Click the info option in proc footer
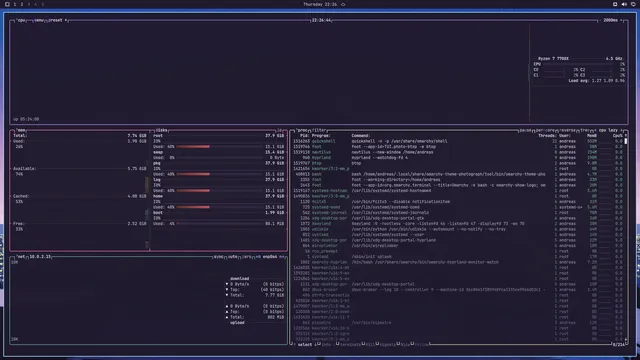 [x=326, y=345]
